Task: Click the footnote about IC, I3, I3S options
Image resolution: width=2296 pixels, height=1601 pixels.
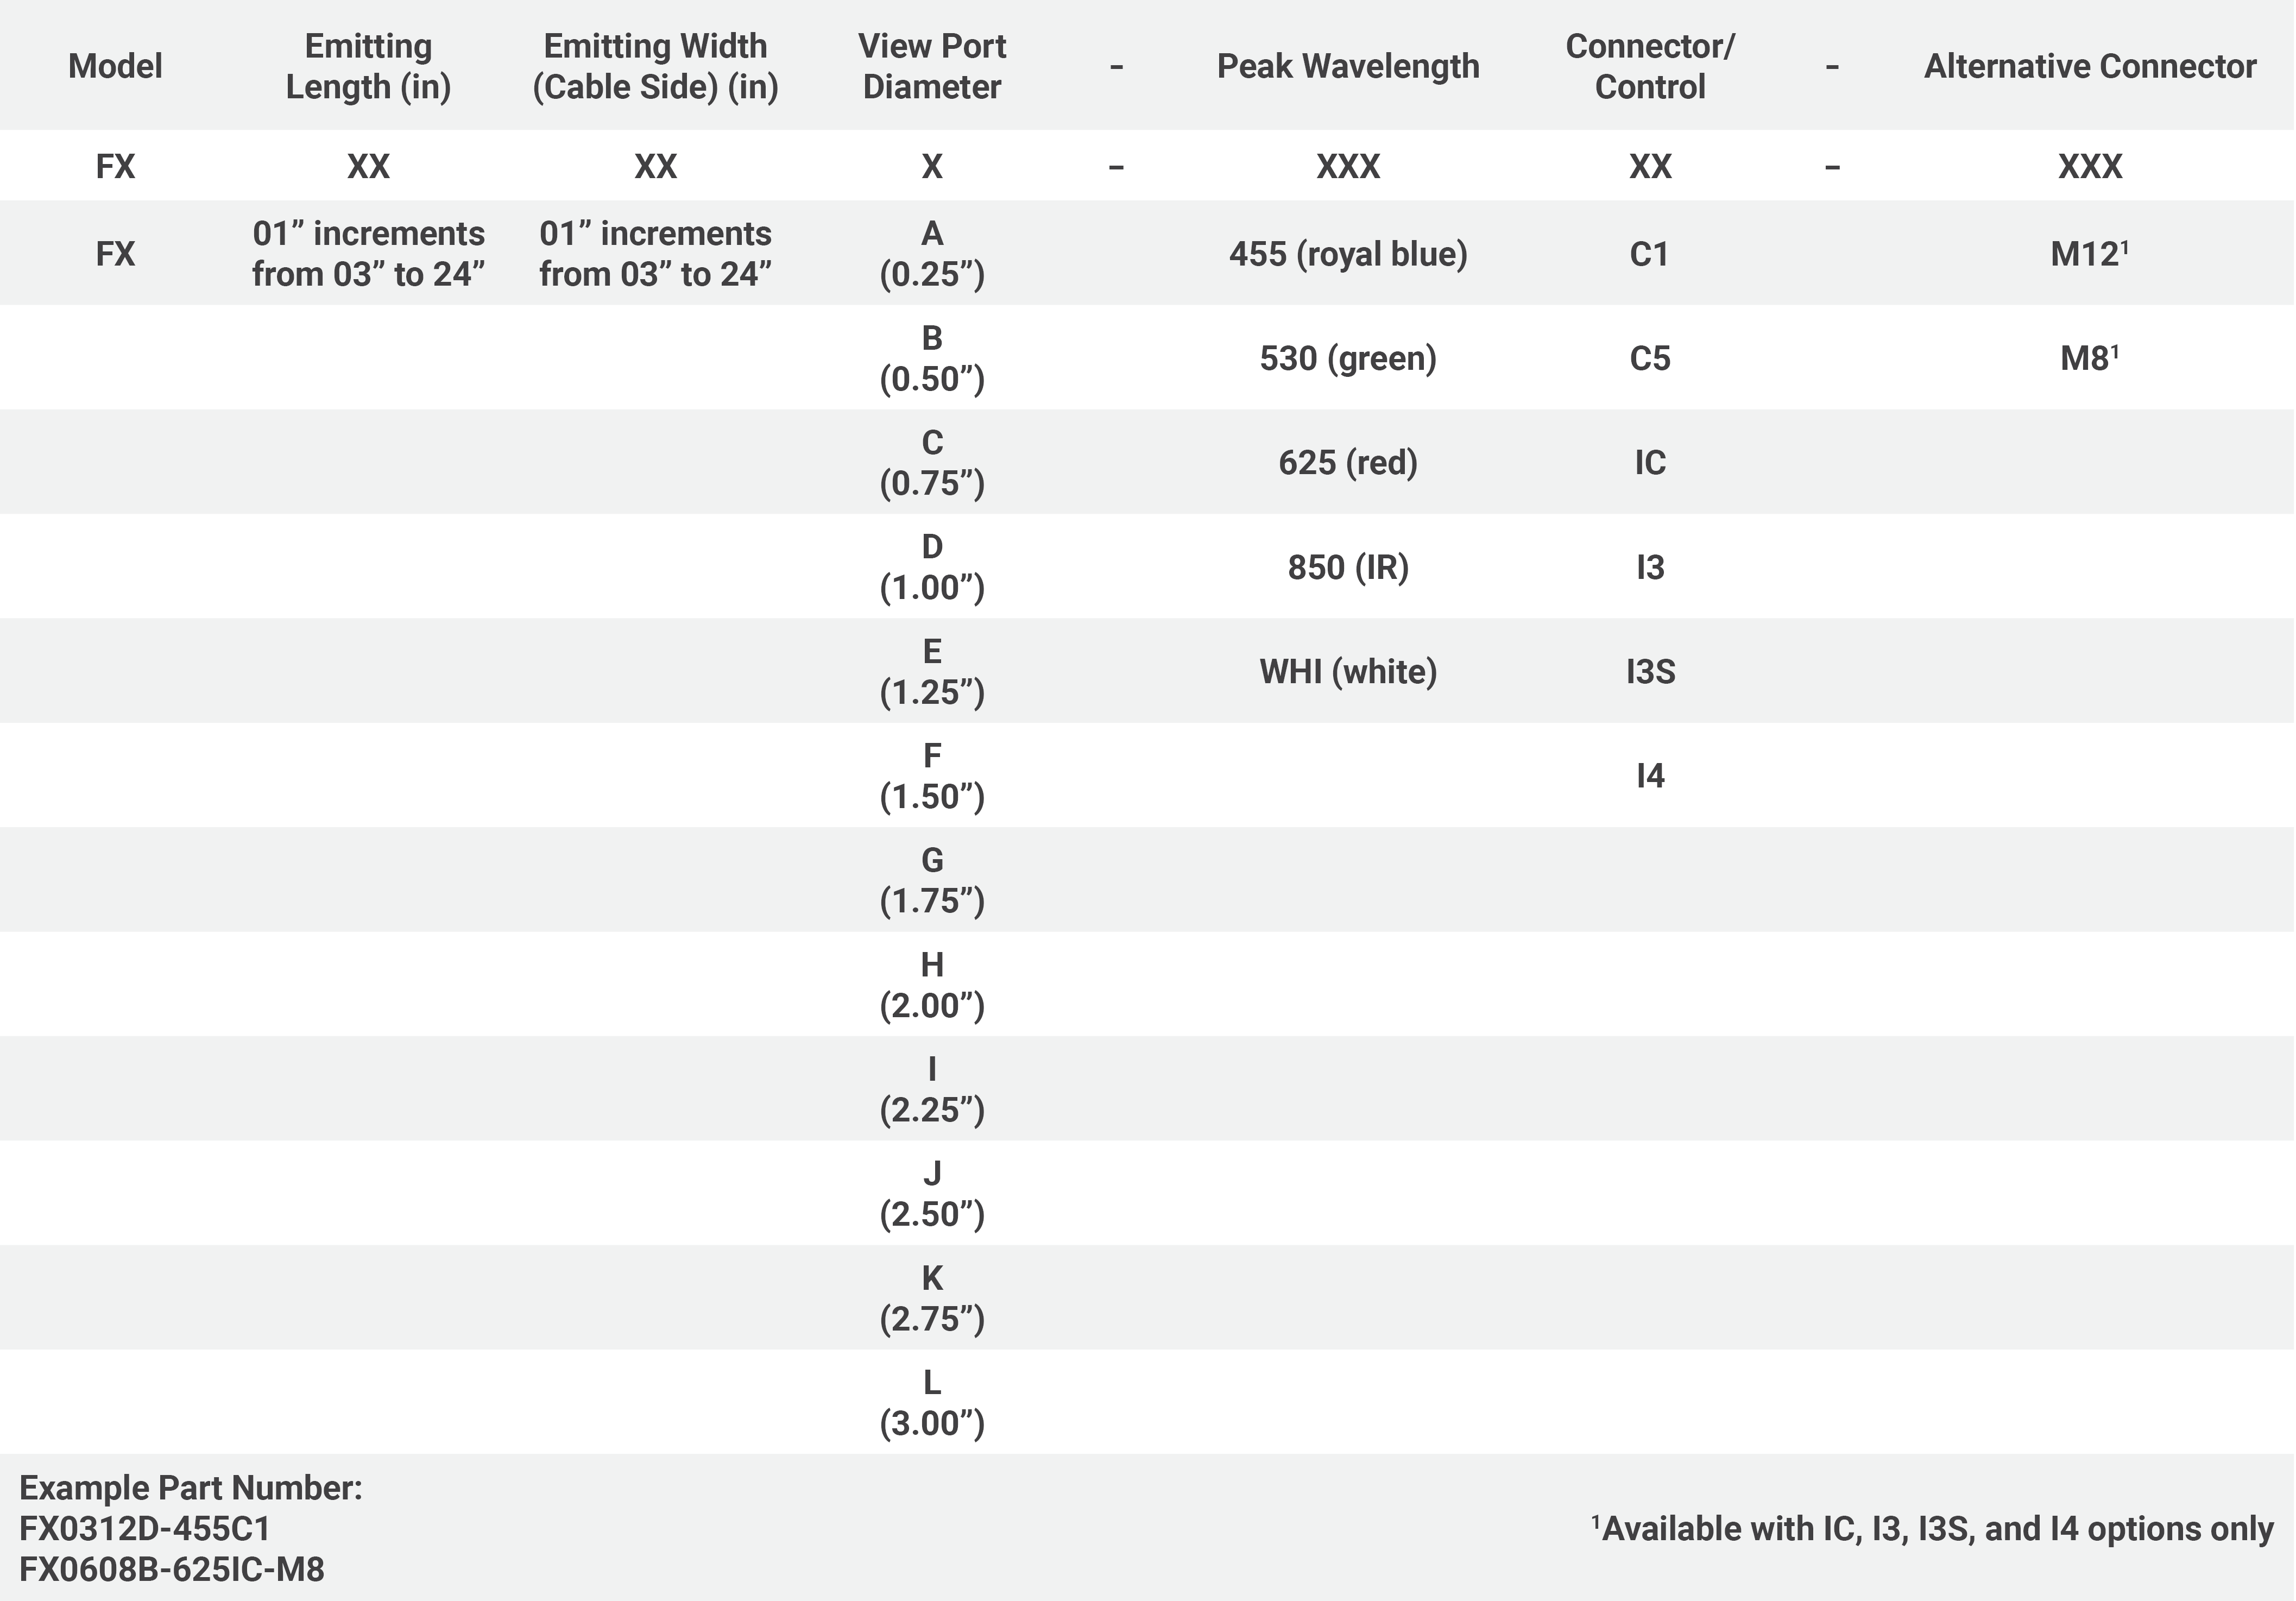Action: coord(1932,1529)
